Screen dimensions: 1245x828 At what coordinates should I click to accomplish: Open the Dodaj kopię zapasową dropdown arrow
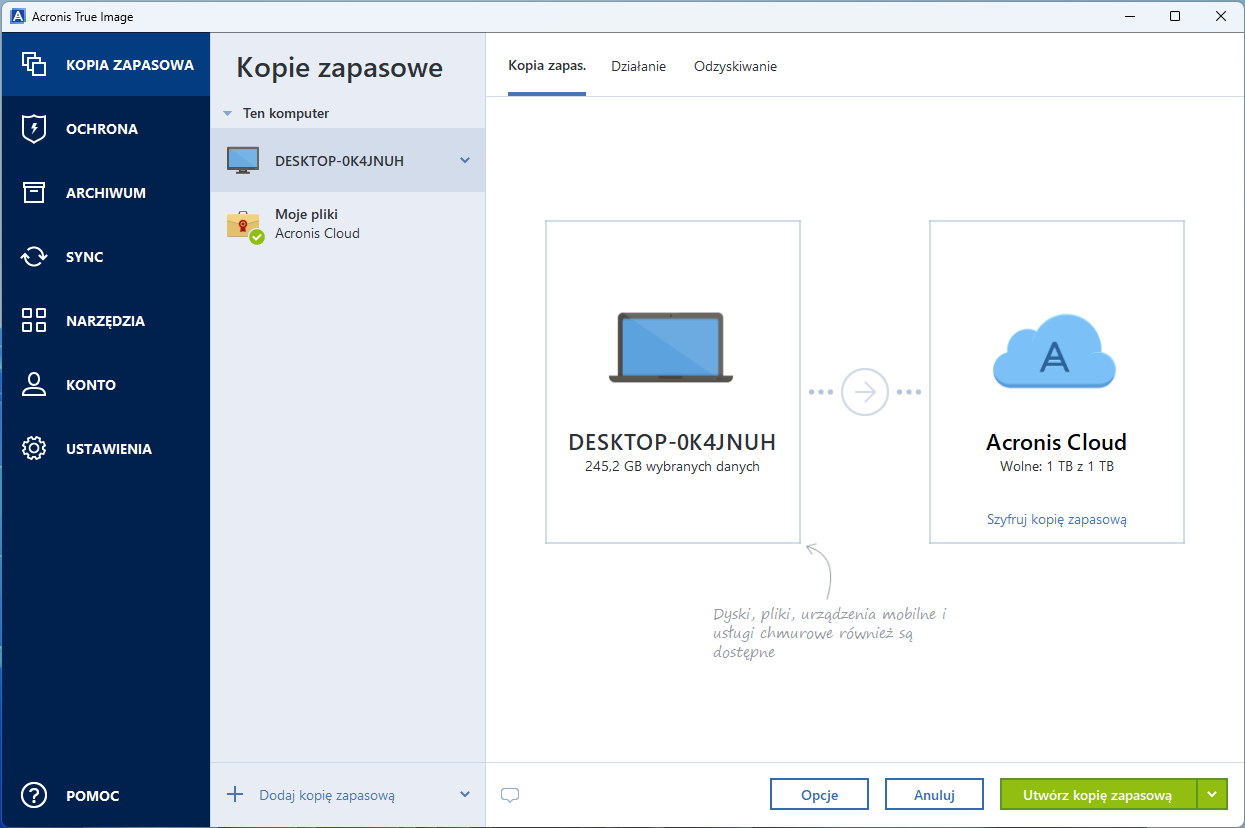click(465, 795)
